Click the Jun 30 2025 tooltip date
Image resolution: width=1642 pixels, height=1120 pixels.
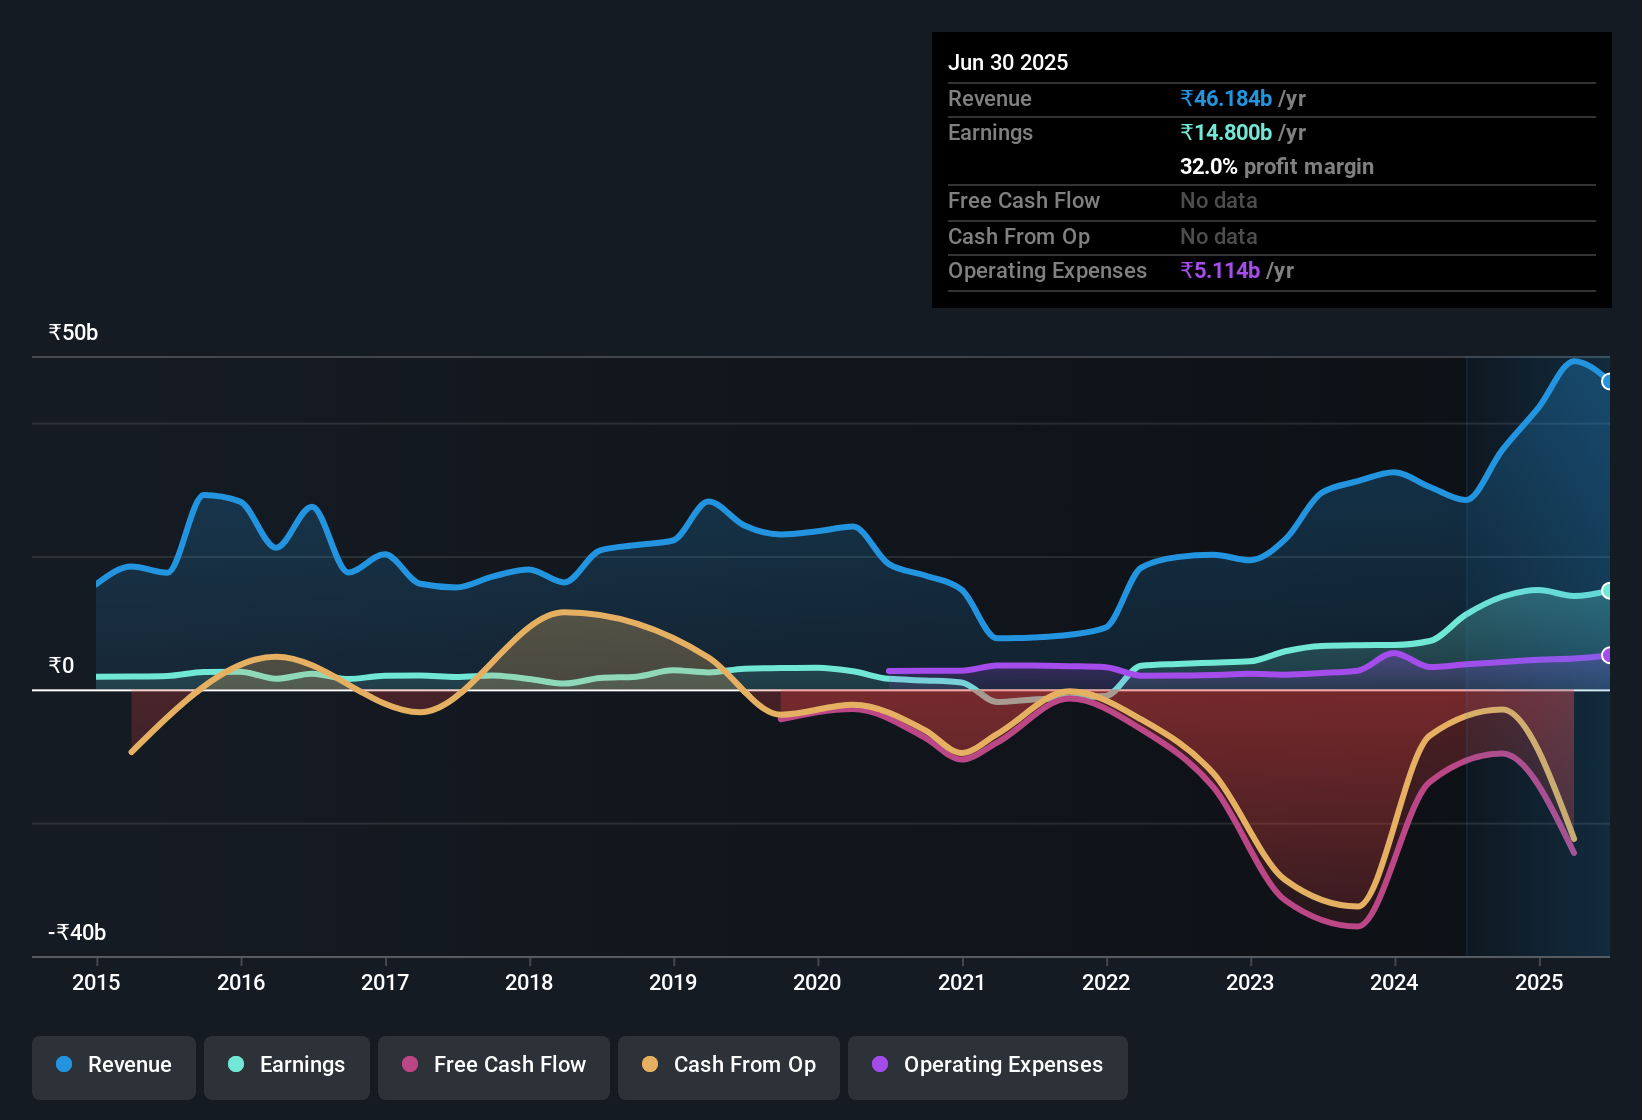click(x=1008, y=63)
